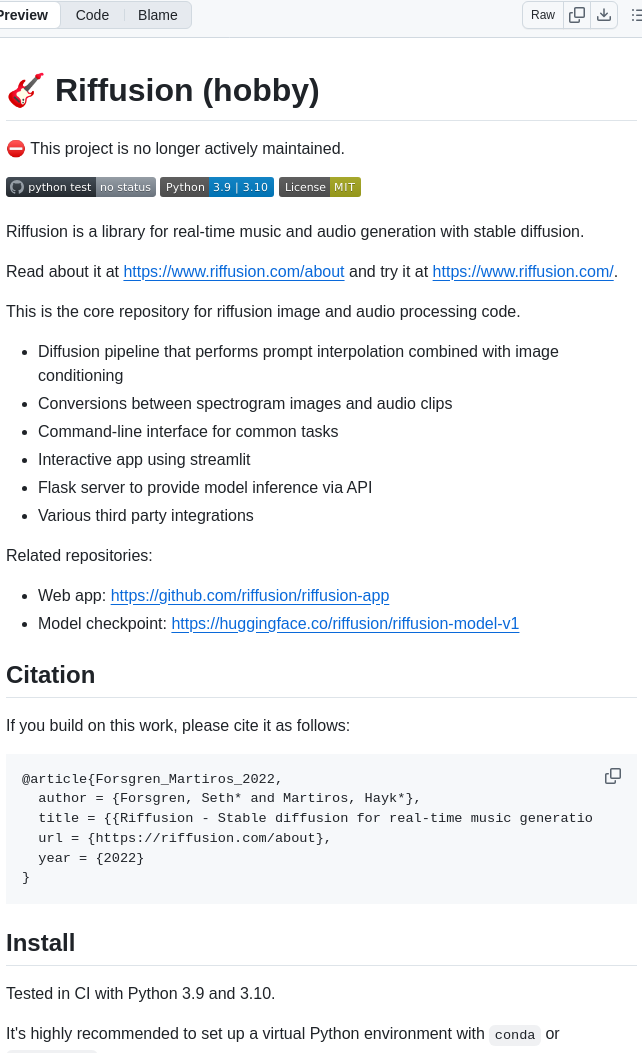Download the raw file icon
The height and width of the screenshot is (1053, 642).
(604, 15)
